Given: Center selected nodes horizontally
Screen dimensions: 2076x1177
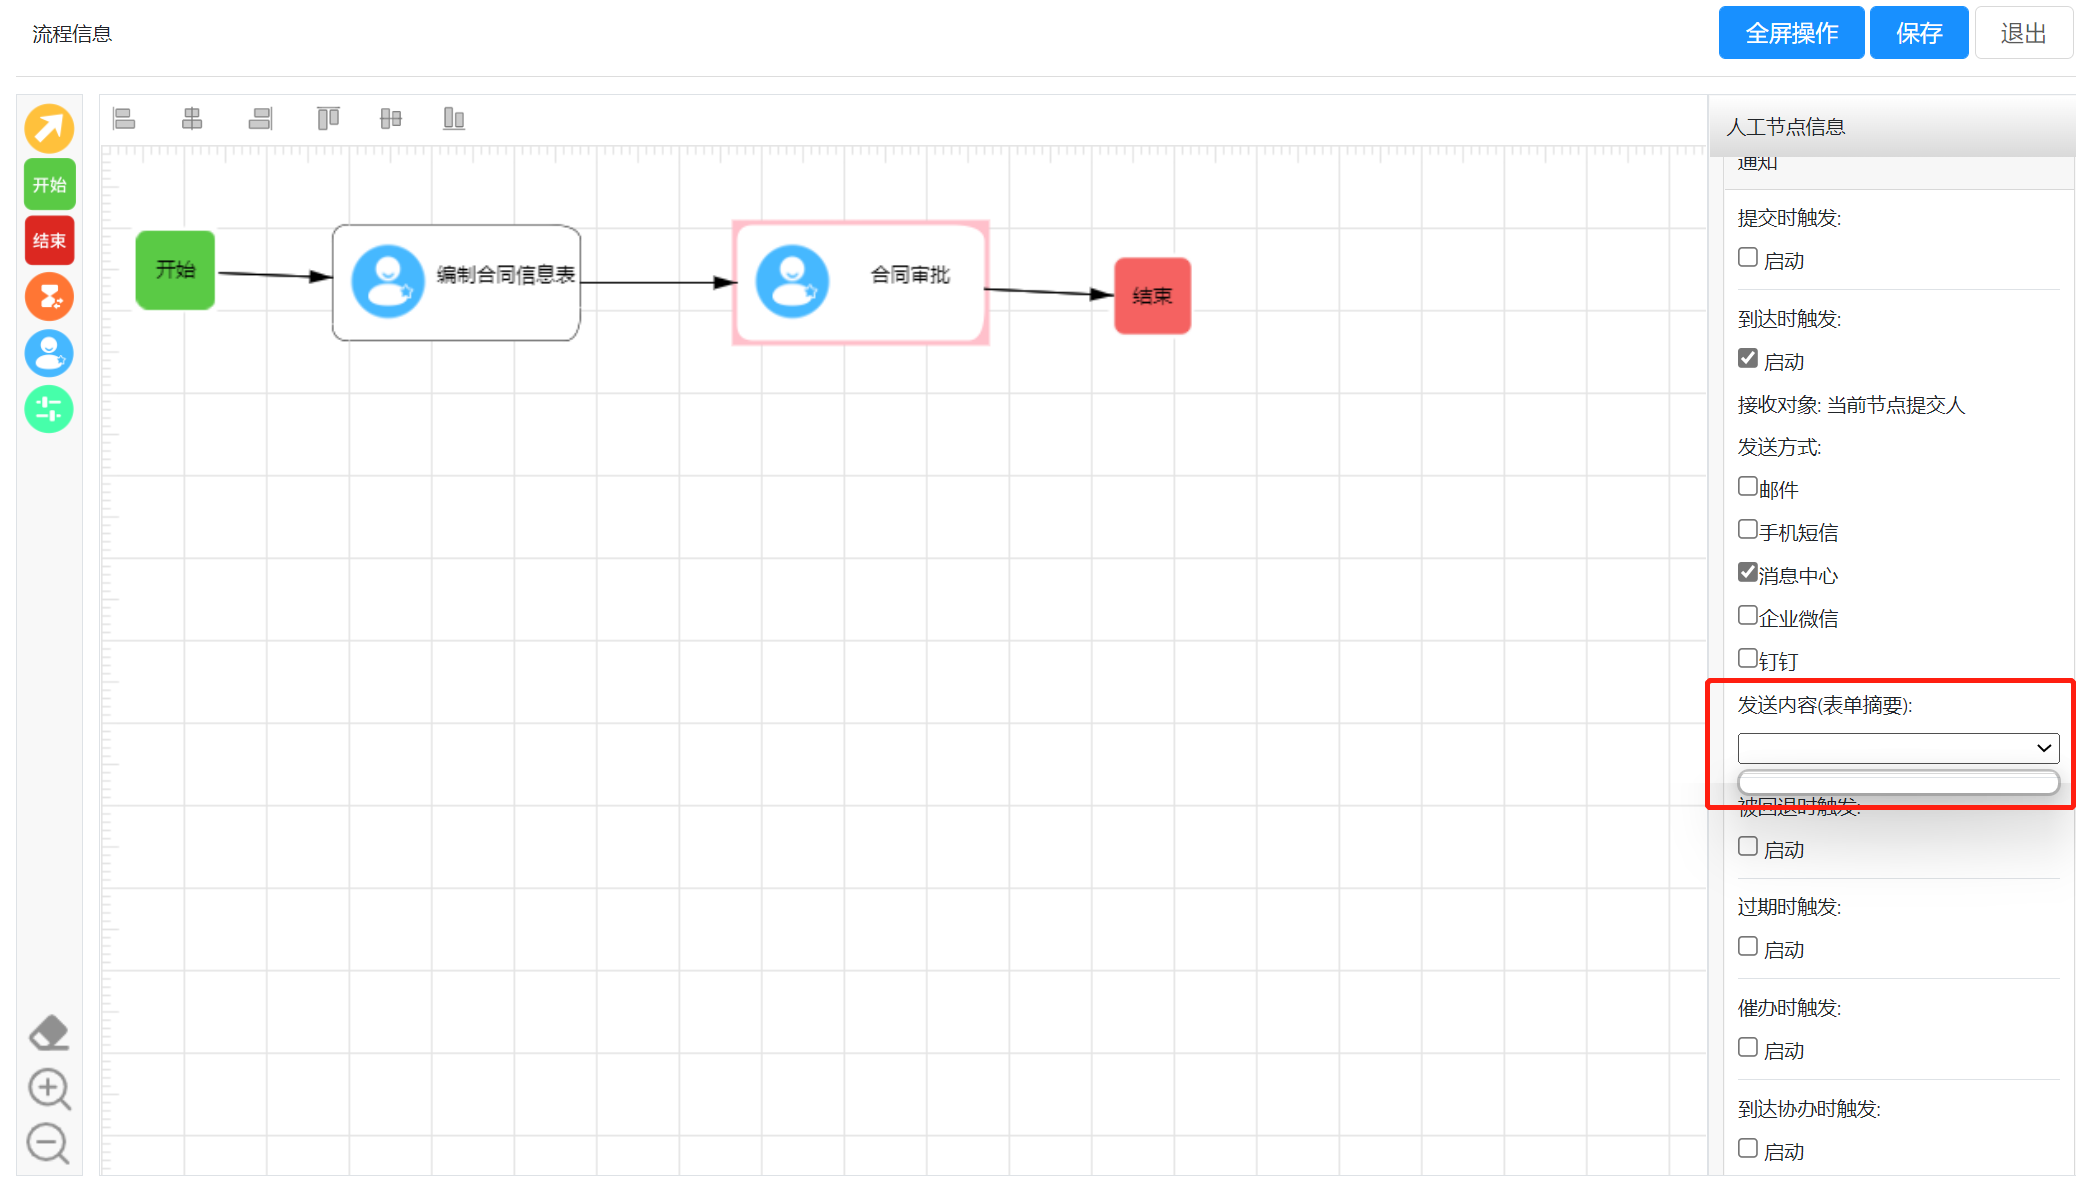Looking at the screenshot, I should (192, 119).
